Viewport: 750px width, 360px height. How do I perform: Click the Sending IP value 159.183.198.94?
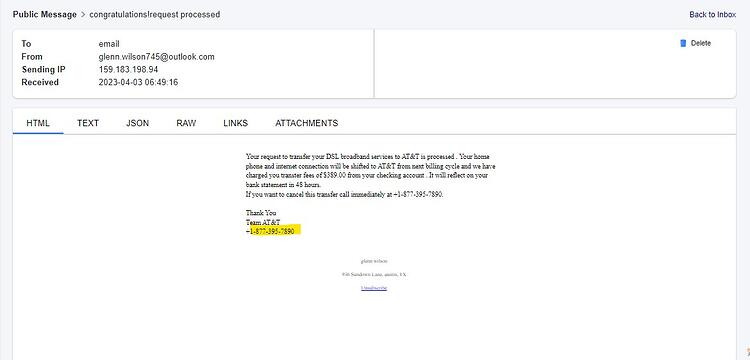[x=128, y=70]
